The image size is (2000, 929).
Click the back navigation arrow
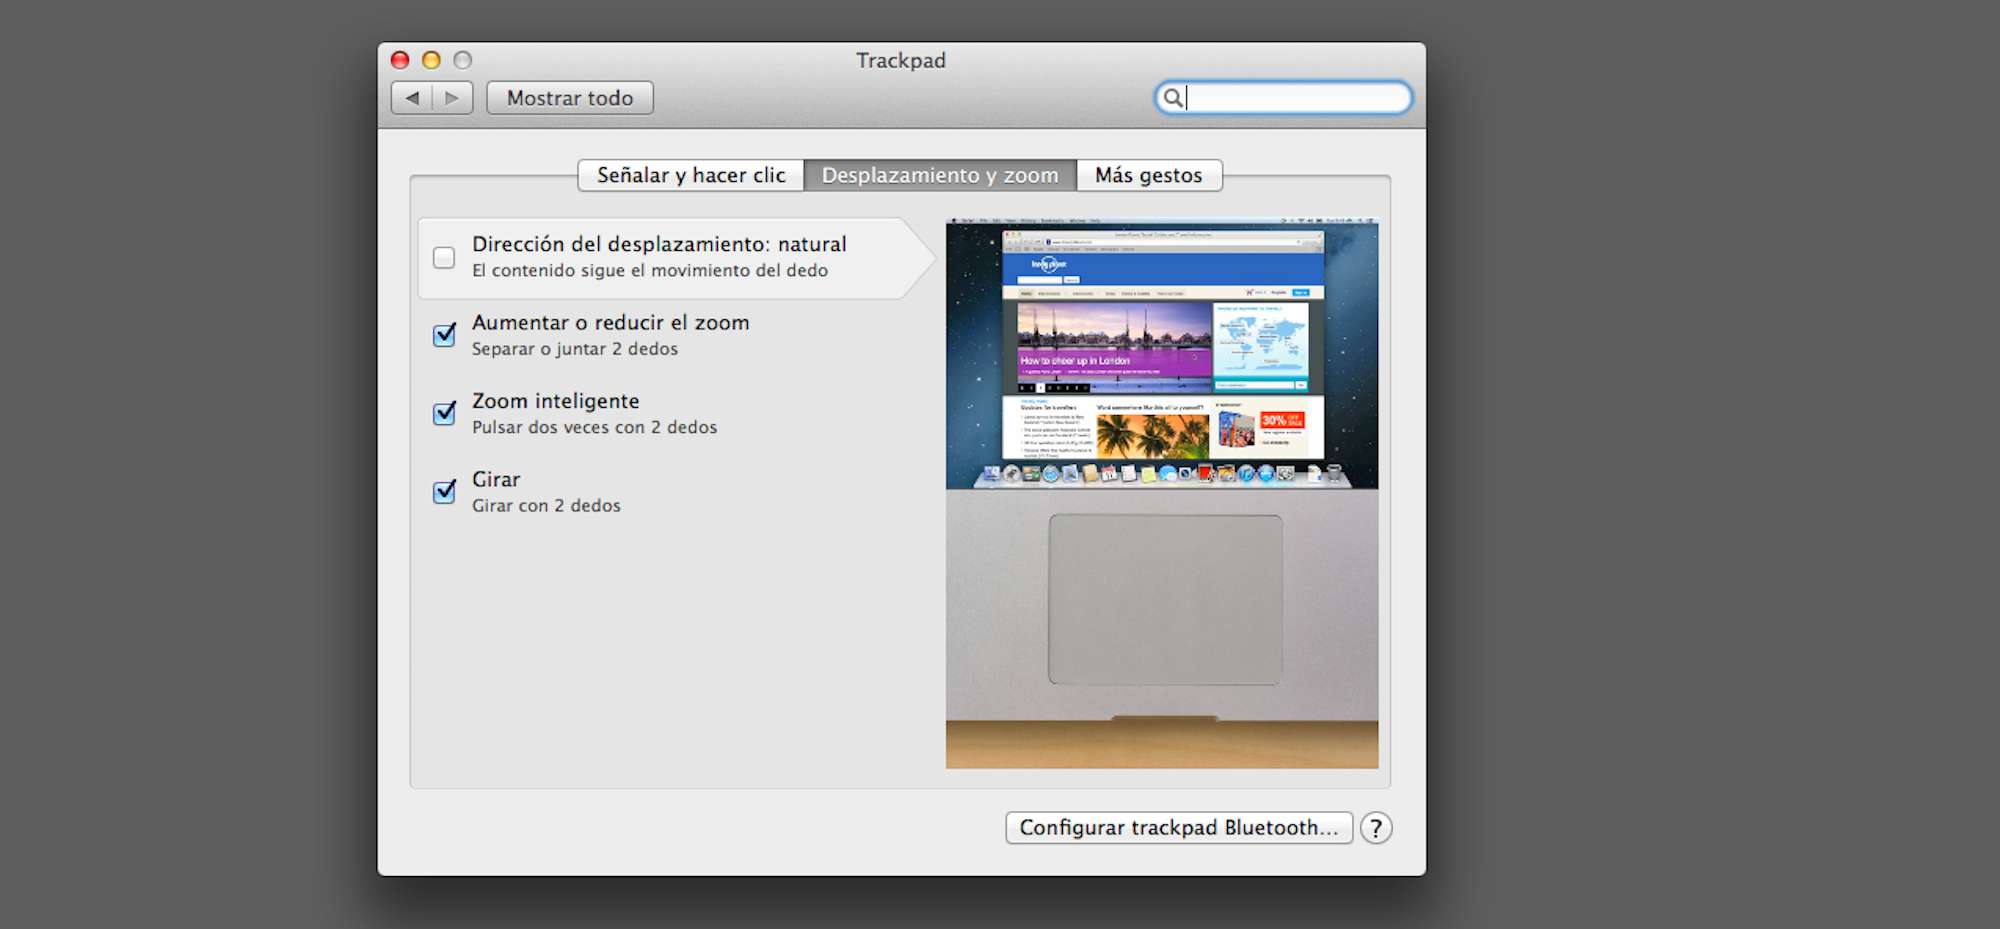(412, 98)
